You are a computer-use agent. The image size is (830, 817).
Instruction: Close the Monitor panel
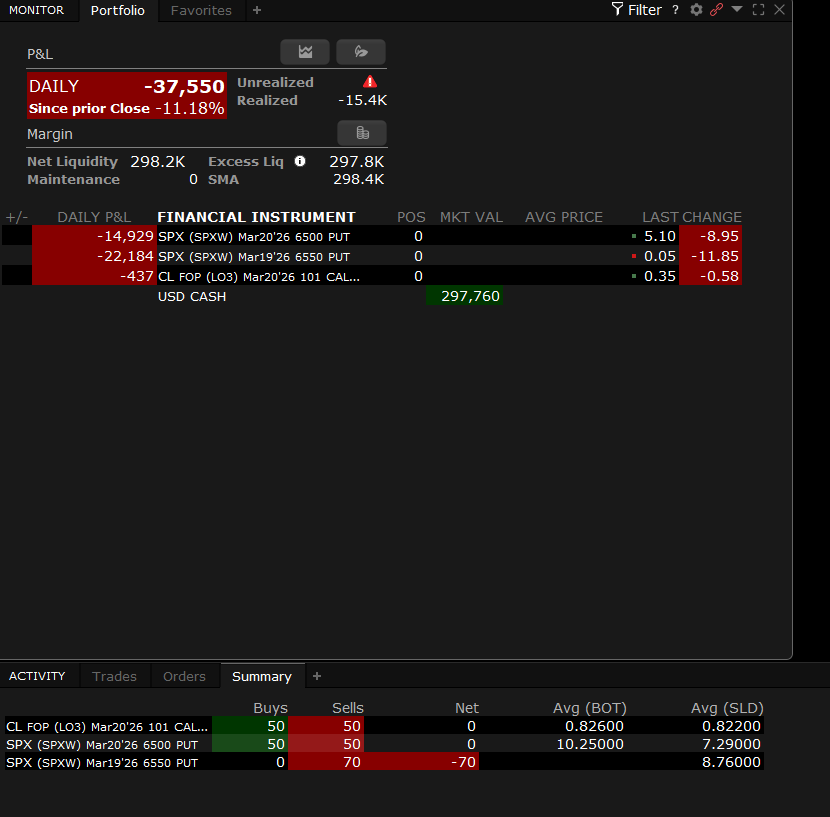[779, 10]
